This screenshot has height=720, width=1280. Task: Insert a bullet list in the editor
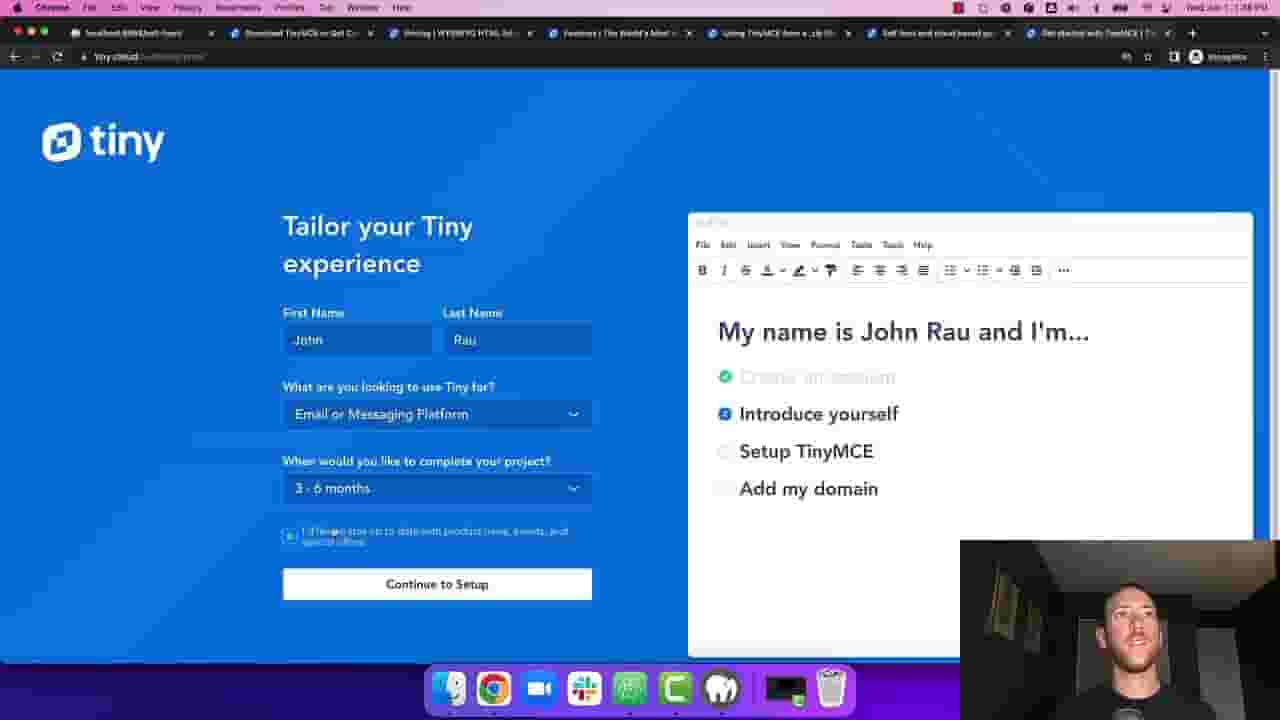click(x=982, y=270)
